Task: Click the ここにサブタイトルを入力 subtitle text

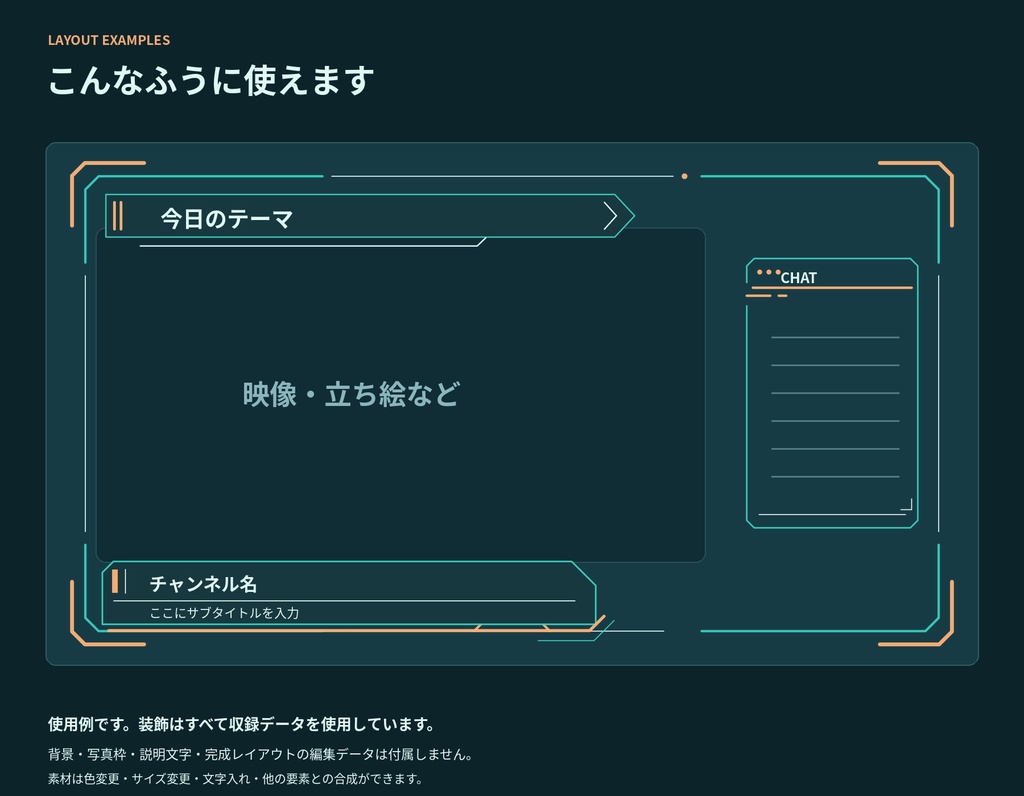Action: click(x=224, y=613)
